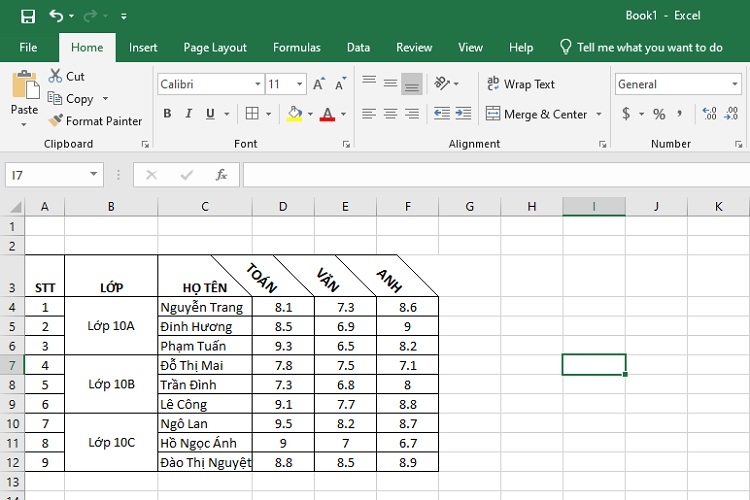Click the Wrap Text button
The image size is (750, 500).
point(520,84)
